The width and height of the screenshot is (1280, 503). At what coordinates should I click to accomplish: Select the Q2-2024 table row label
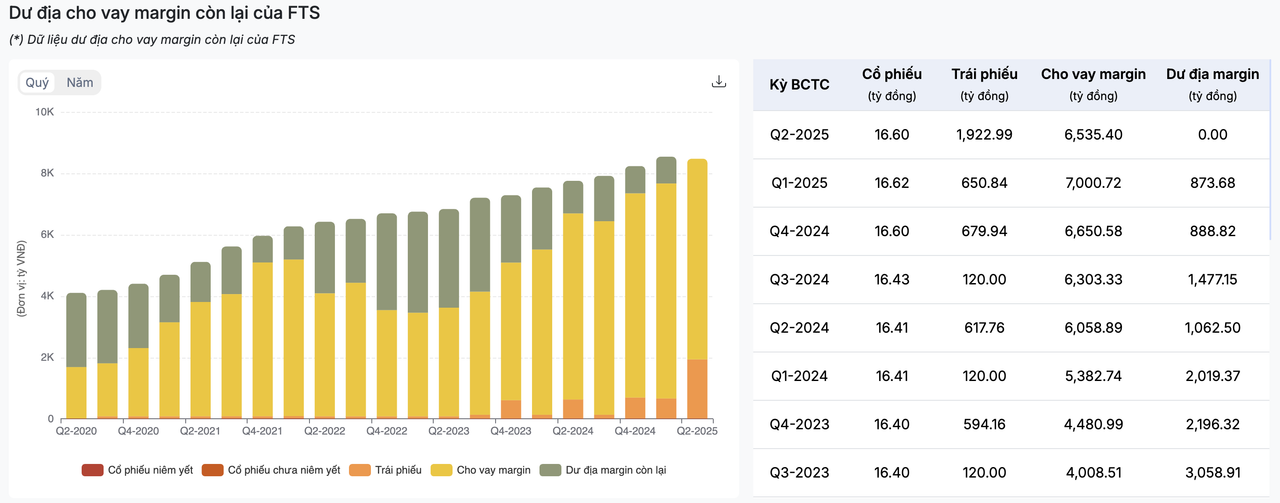(799, 328)
